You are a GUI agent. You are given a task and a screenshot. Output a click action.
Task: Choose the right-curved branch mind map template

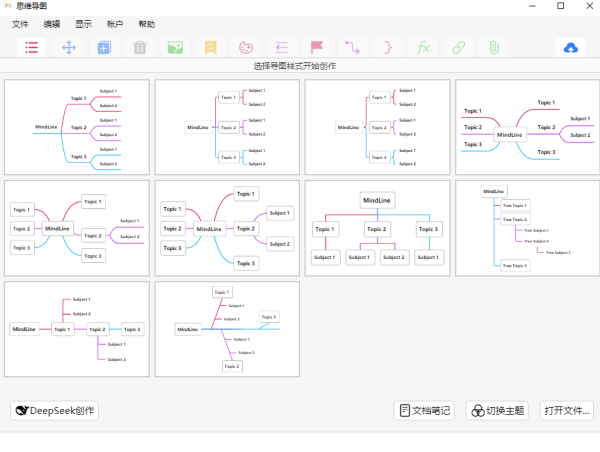click(x=77, y=127)
